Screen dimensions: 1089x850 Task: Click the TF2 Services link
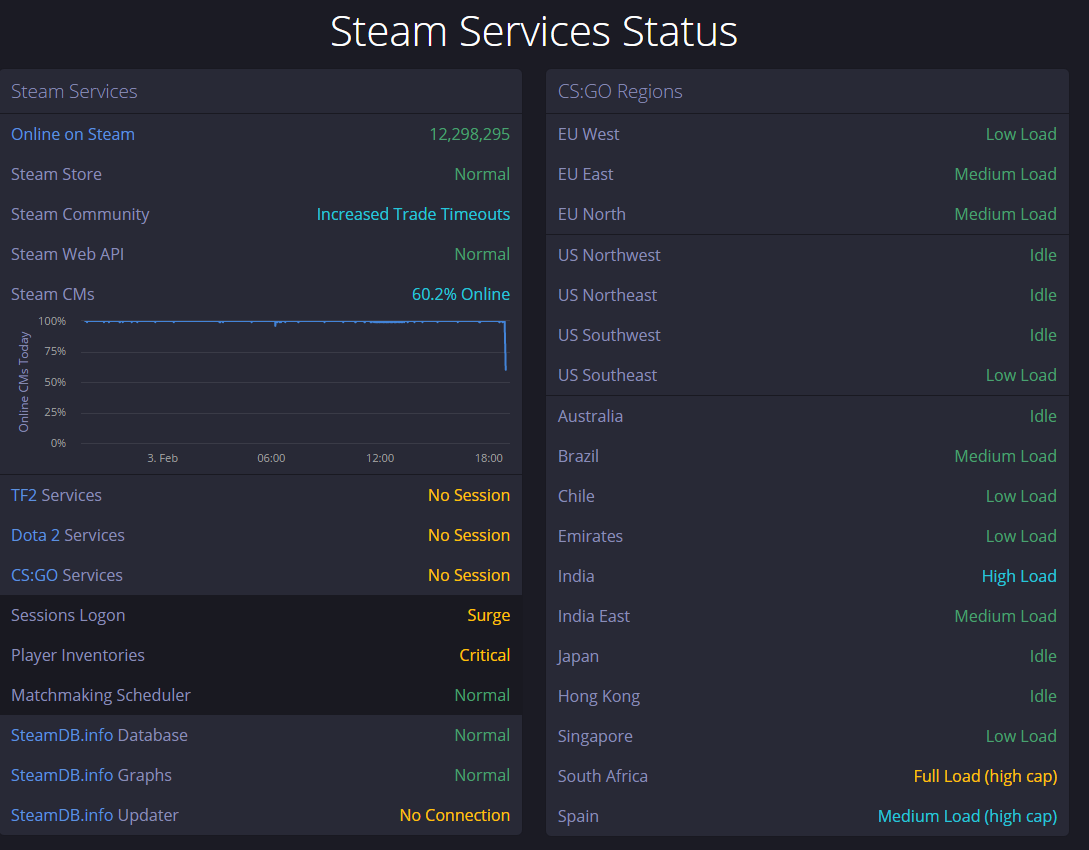(x=56, y=495)
